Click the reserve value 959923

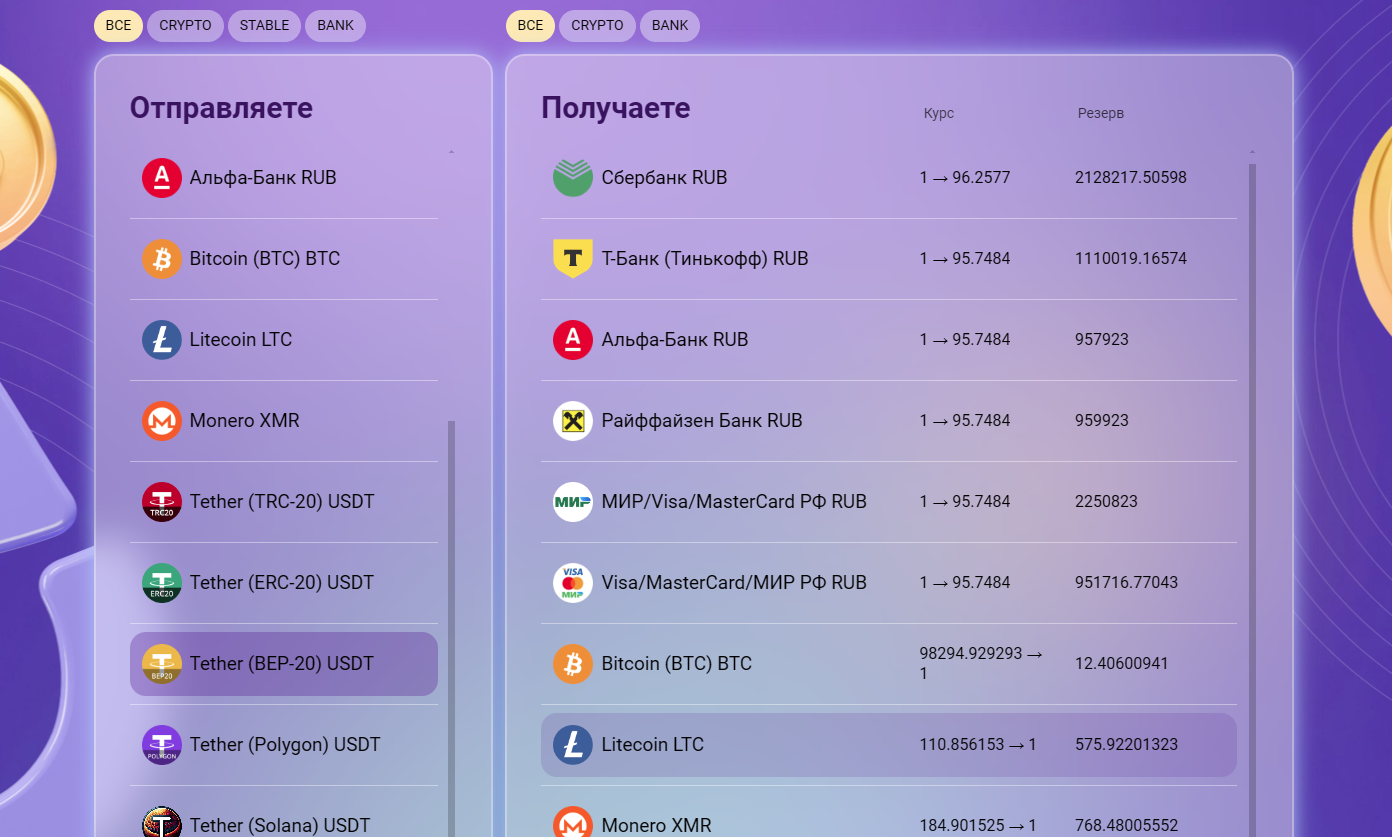click(1102, 421)
